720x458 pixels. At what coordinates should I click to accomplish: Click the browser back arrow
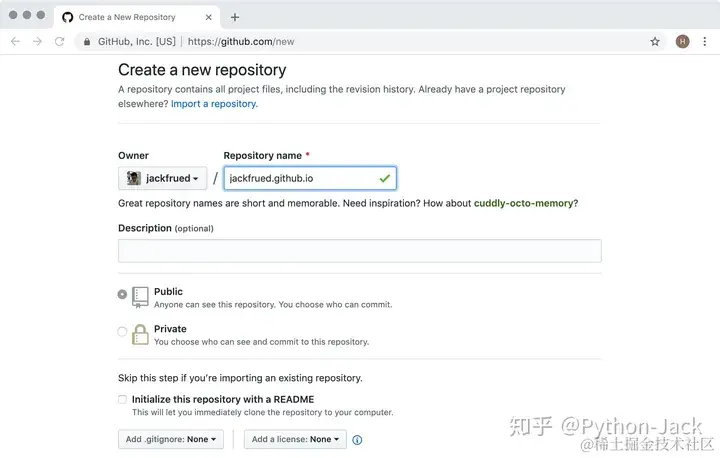[x=15, y=41]
